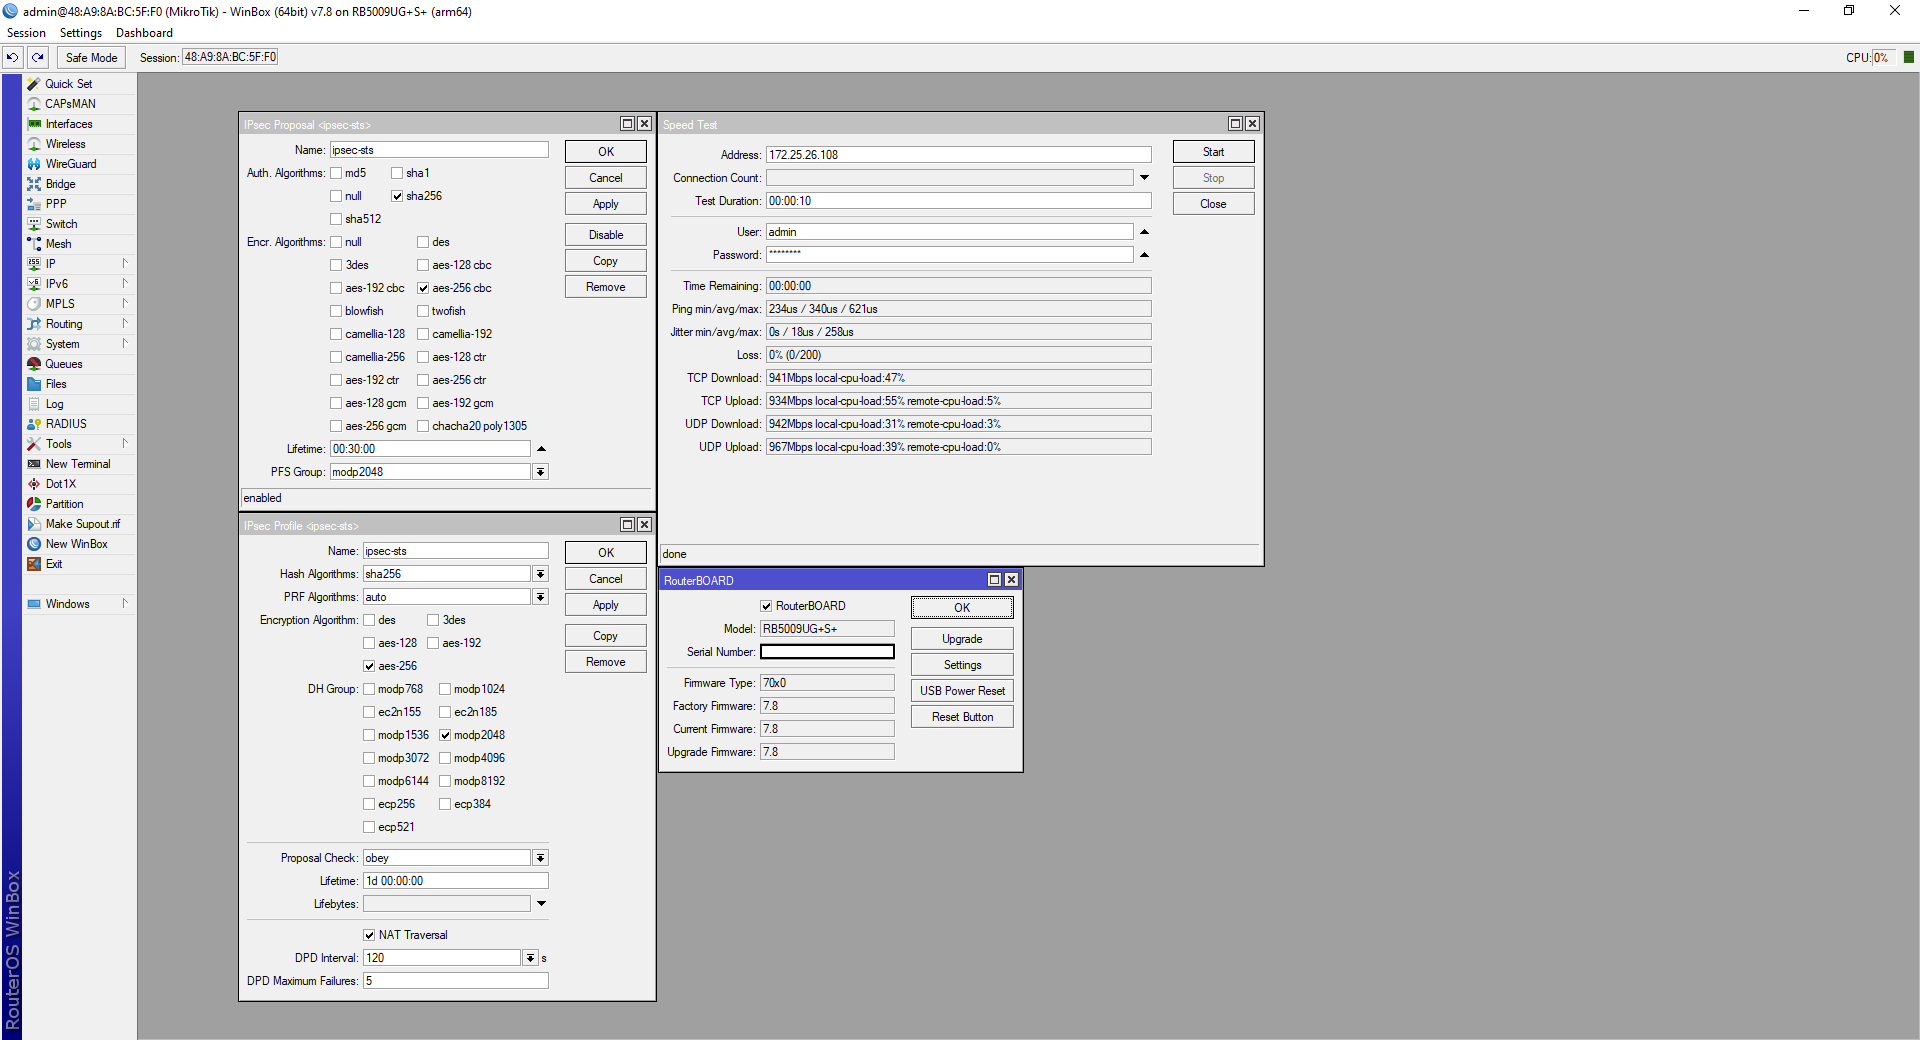Image resolution: width=1920 pixels, height=1040 pixels.
Task: Open Wireless sidebar icon
Action: coord(34,144)
